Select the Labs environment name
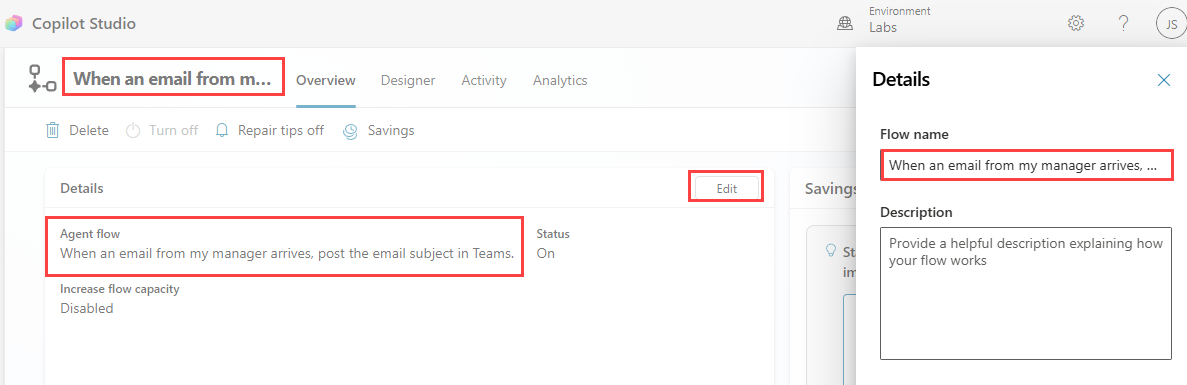 pos(883,27)
